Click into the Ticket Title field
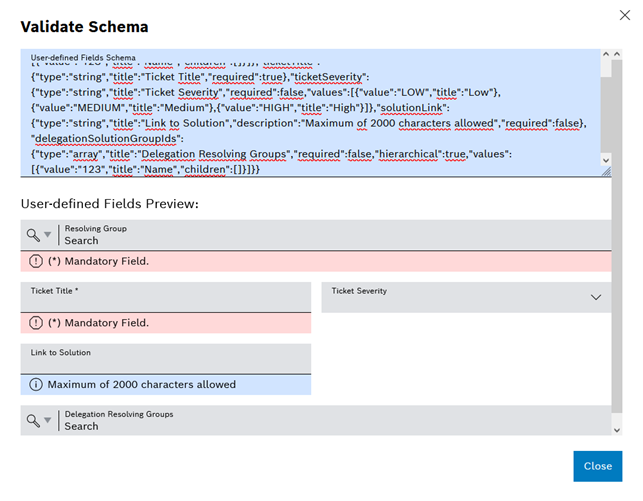 click(165, 302)
